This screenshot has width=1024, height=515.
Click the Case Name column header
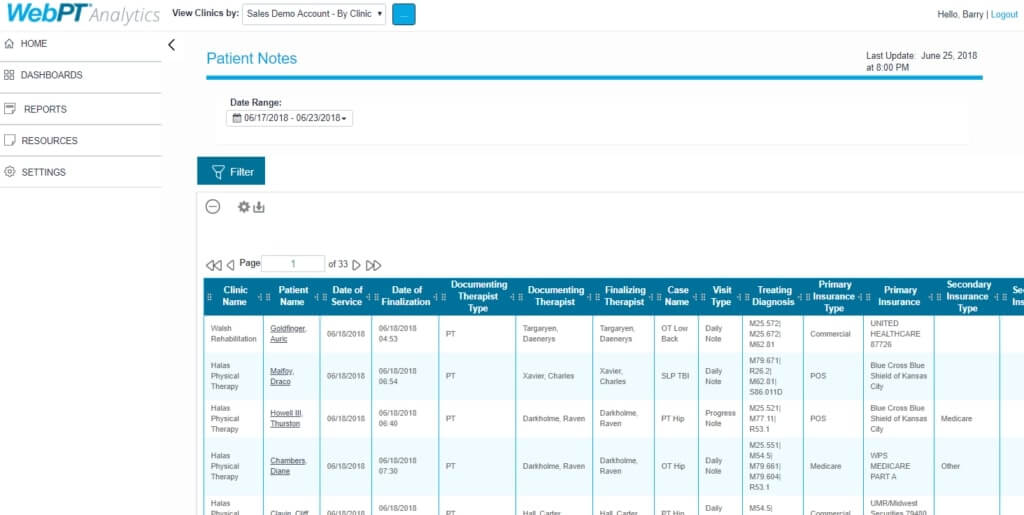coord(677,296)
